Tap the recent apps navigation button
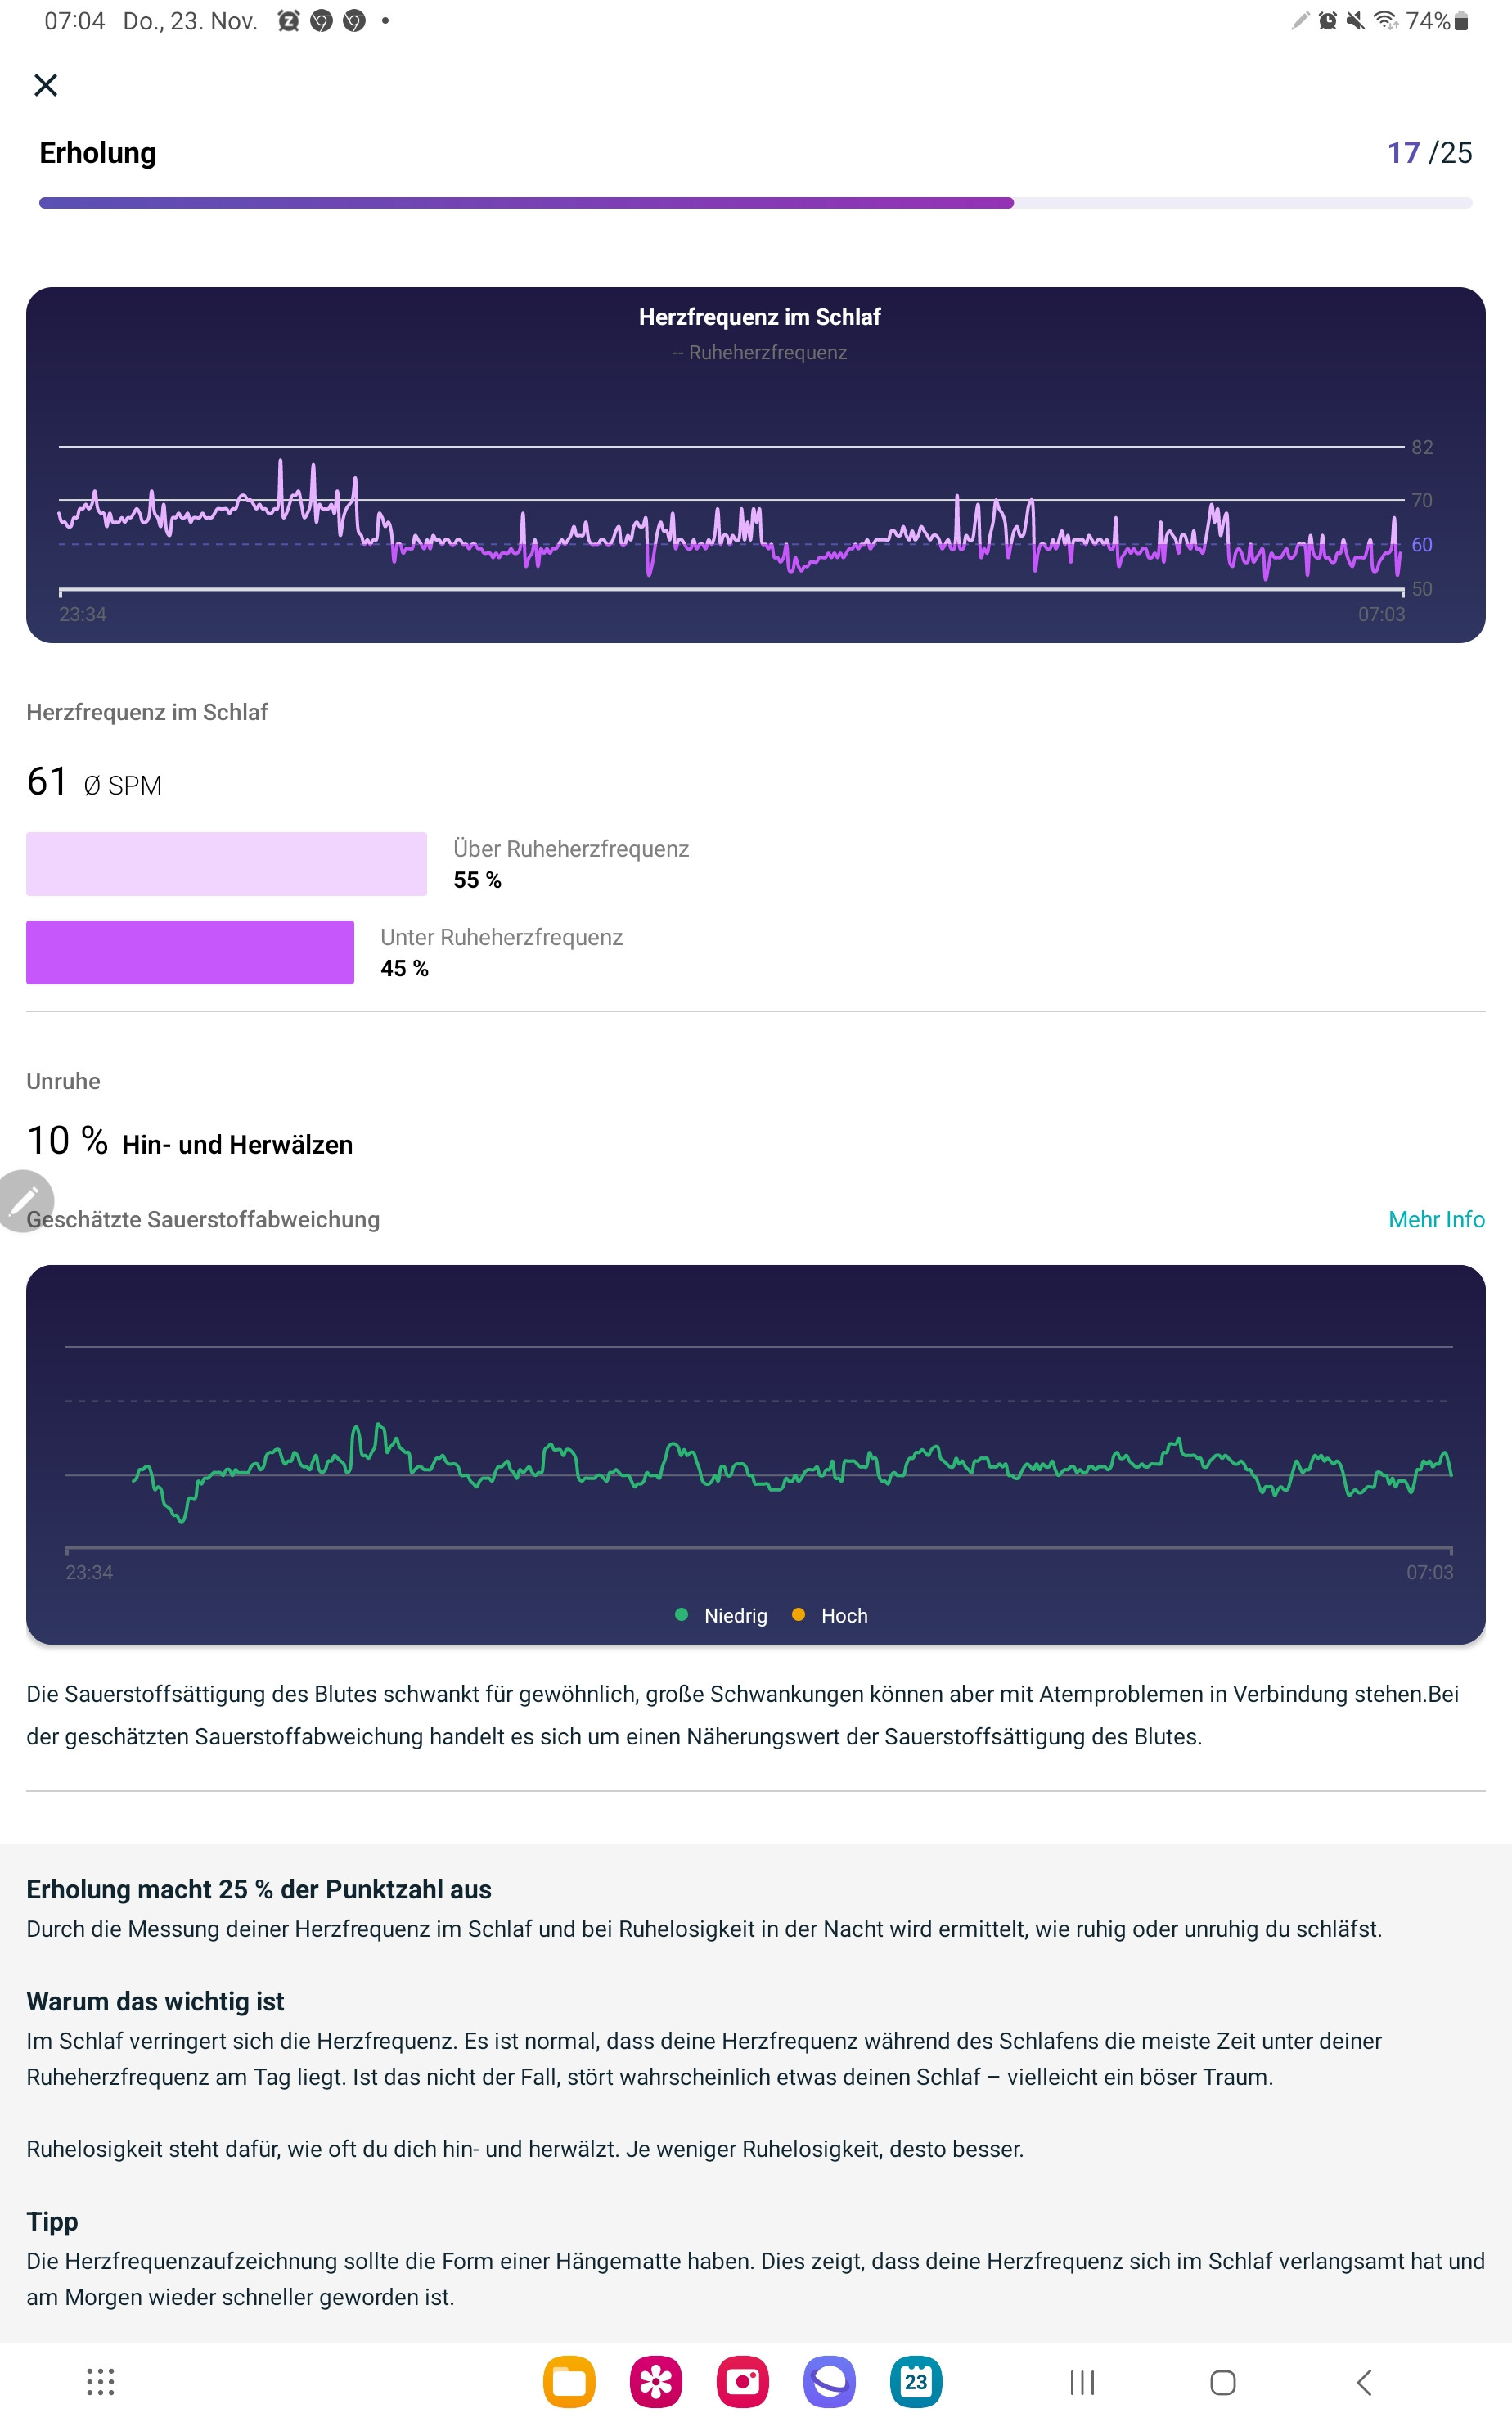Screen dimensions: 1512x2422 click(1082, 2382)
